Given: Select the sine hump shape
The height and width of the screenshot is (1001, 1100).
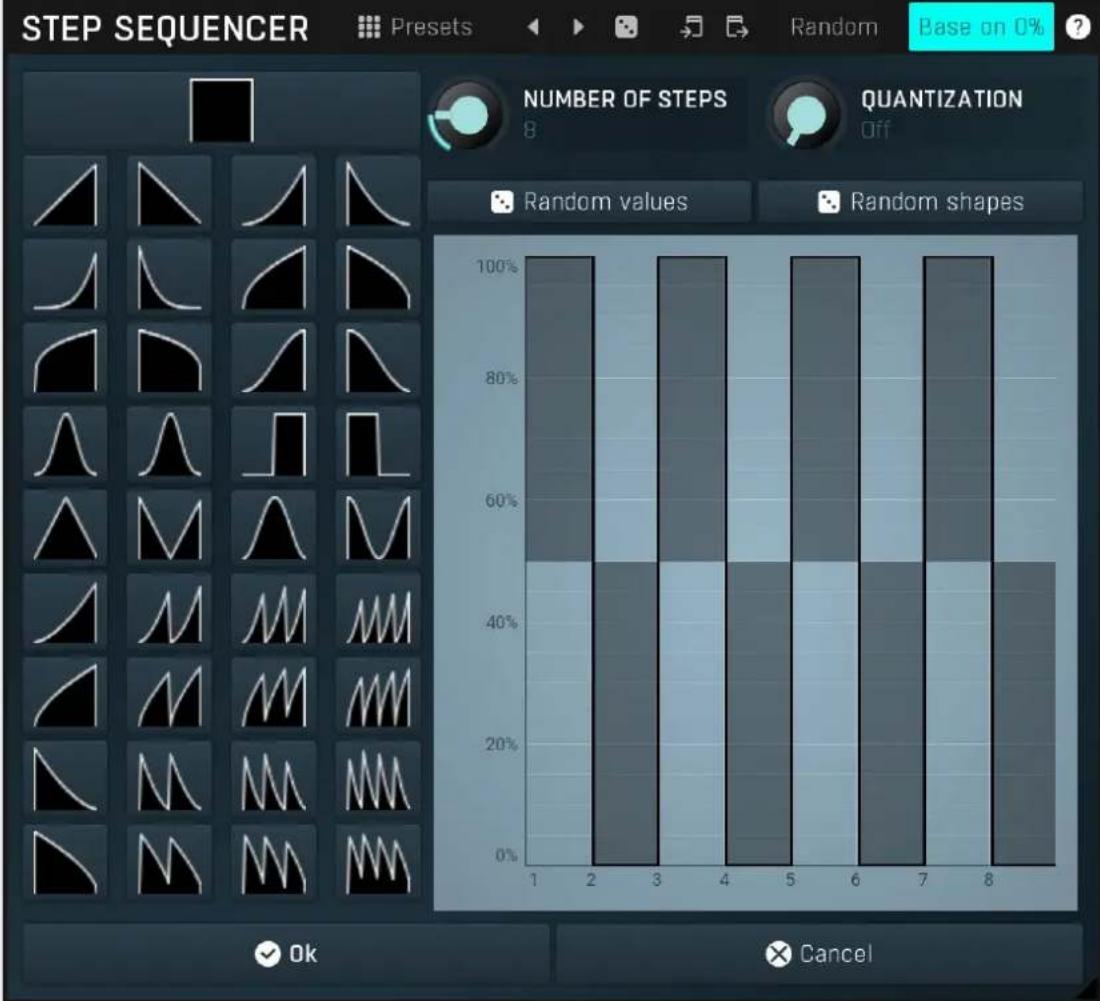Looking at the screenshot, I should click(x=274, y=528).
